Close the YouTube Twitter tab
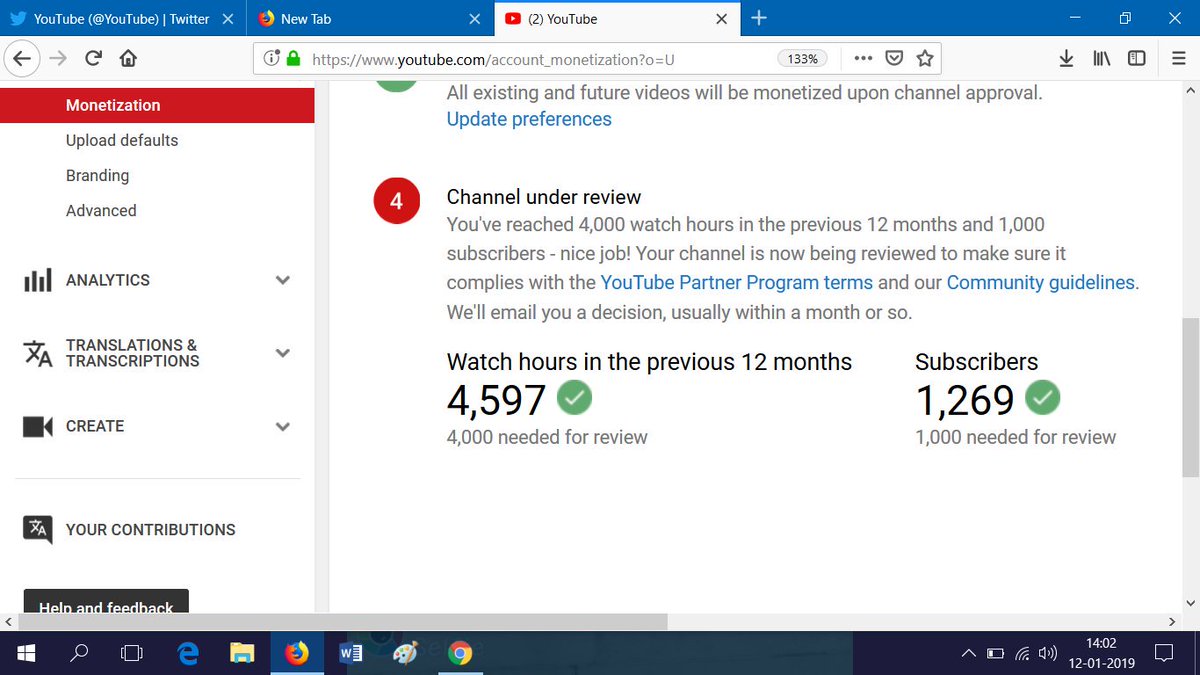 [x=226, y=18]
